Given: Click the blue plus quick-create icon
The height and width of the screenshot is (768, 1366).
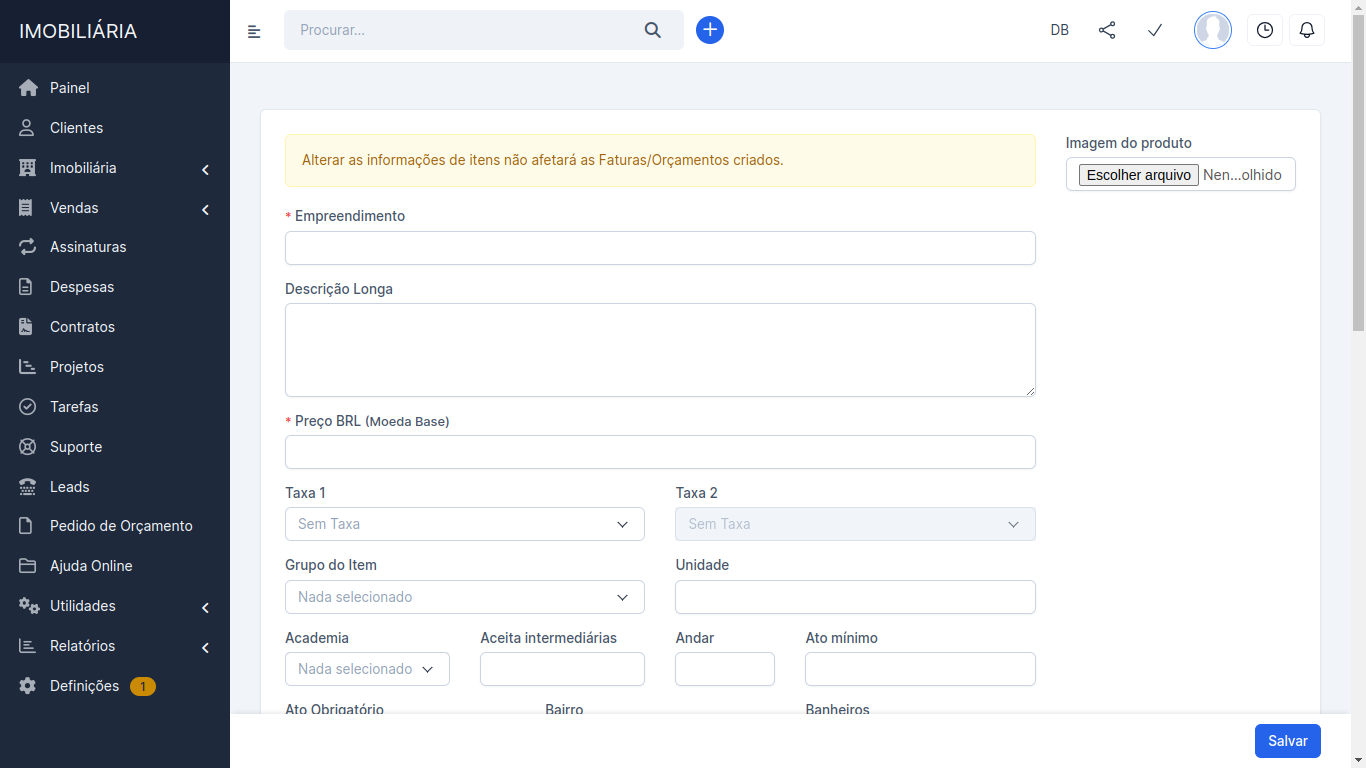Looking at the screenshot, I should tap(710, 30).
